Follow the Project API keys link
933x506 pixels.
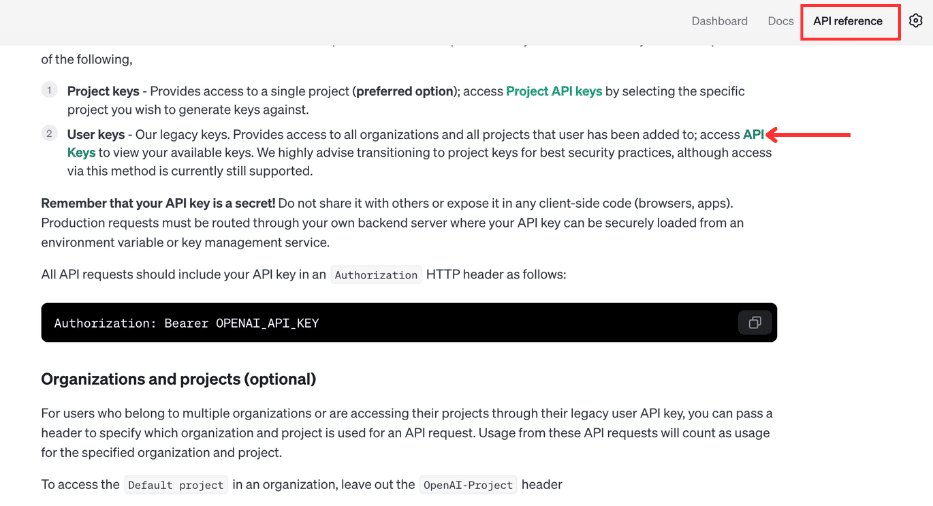pos(553,91)
